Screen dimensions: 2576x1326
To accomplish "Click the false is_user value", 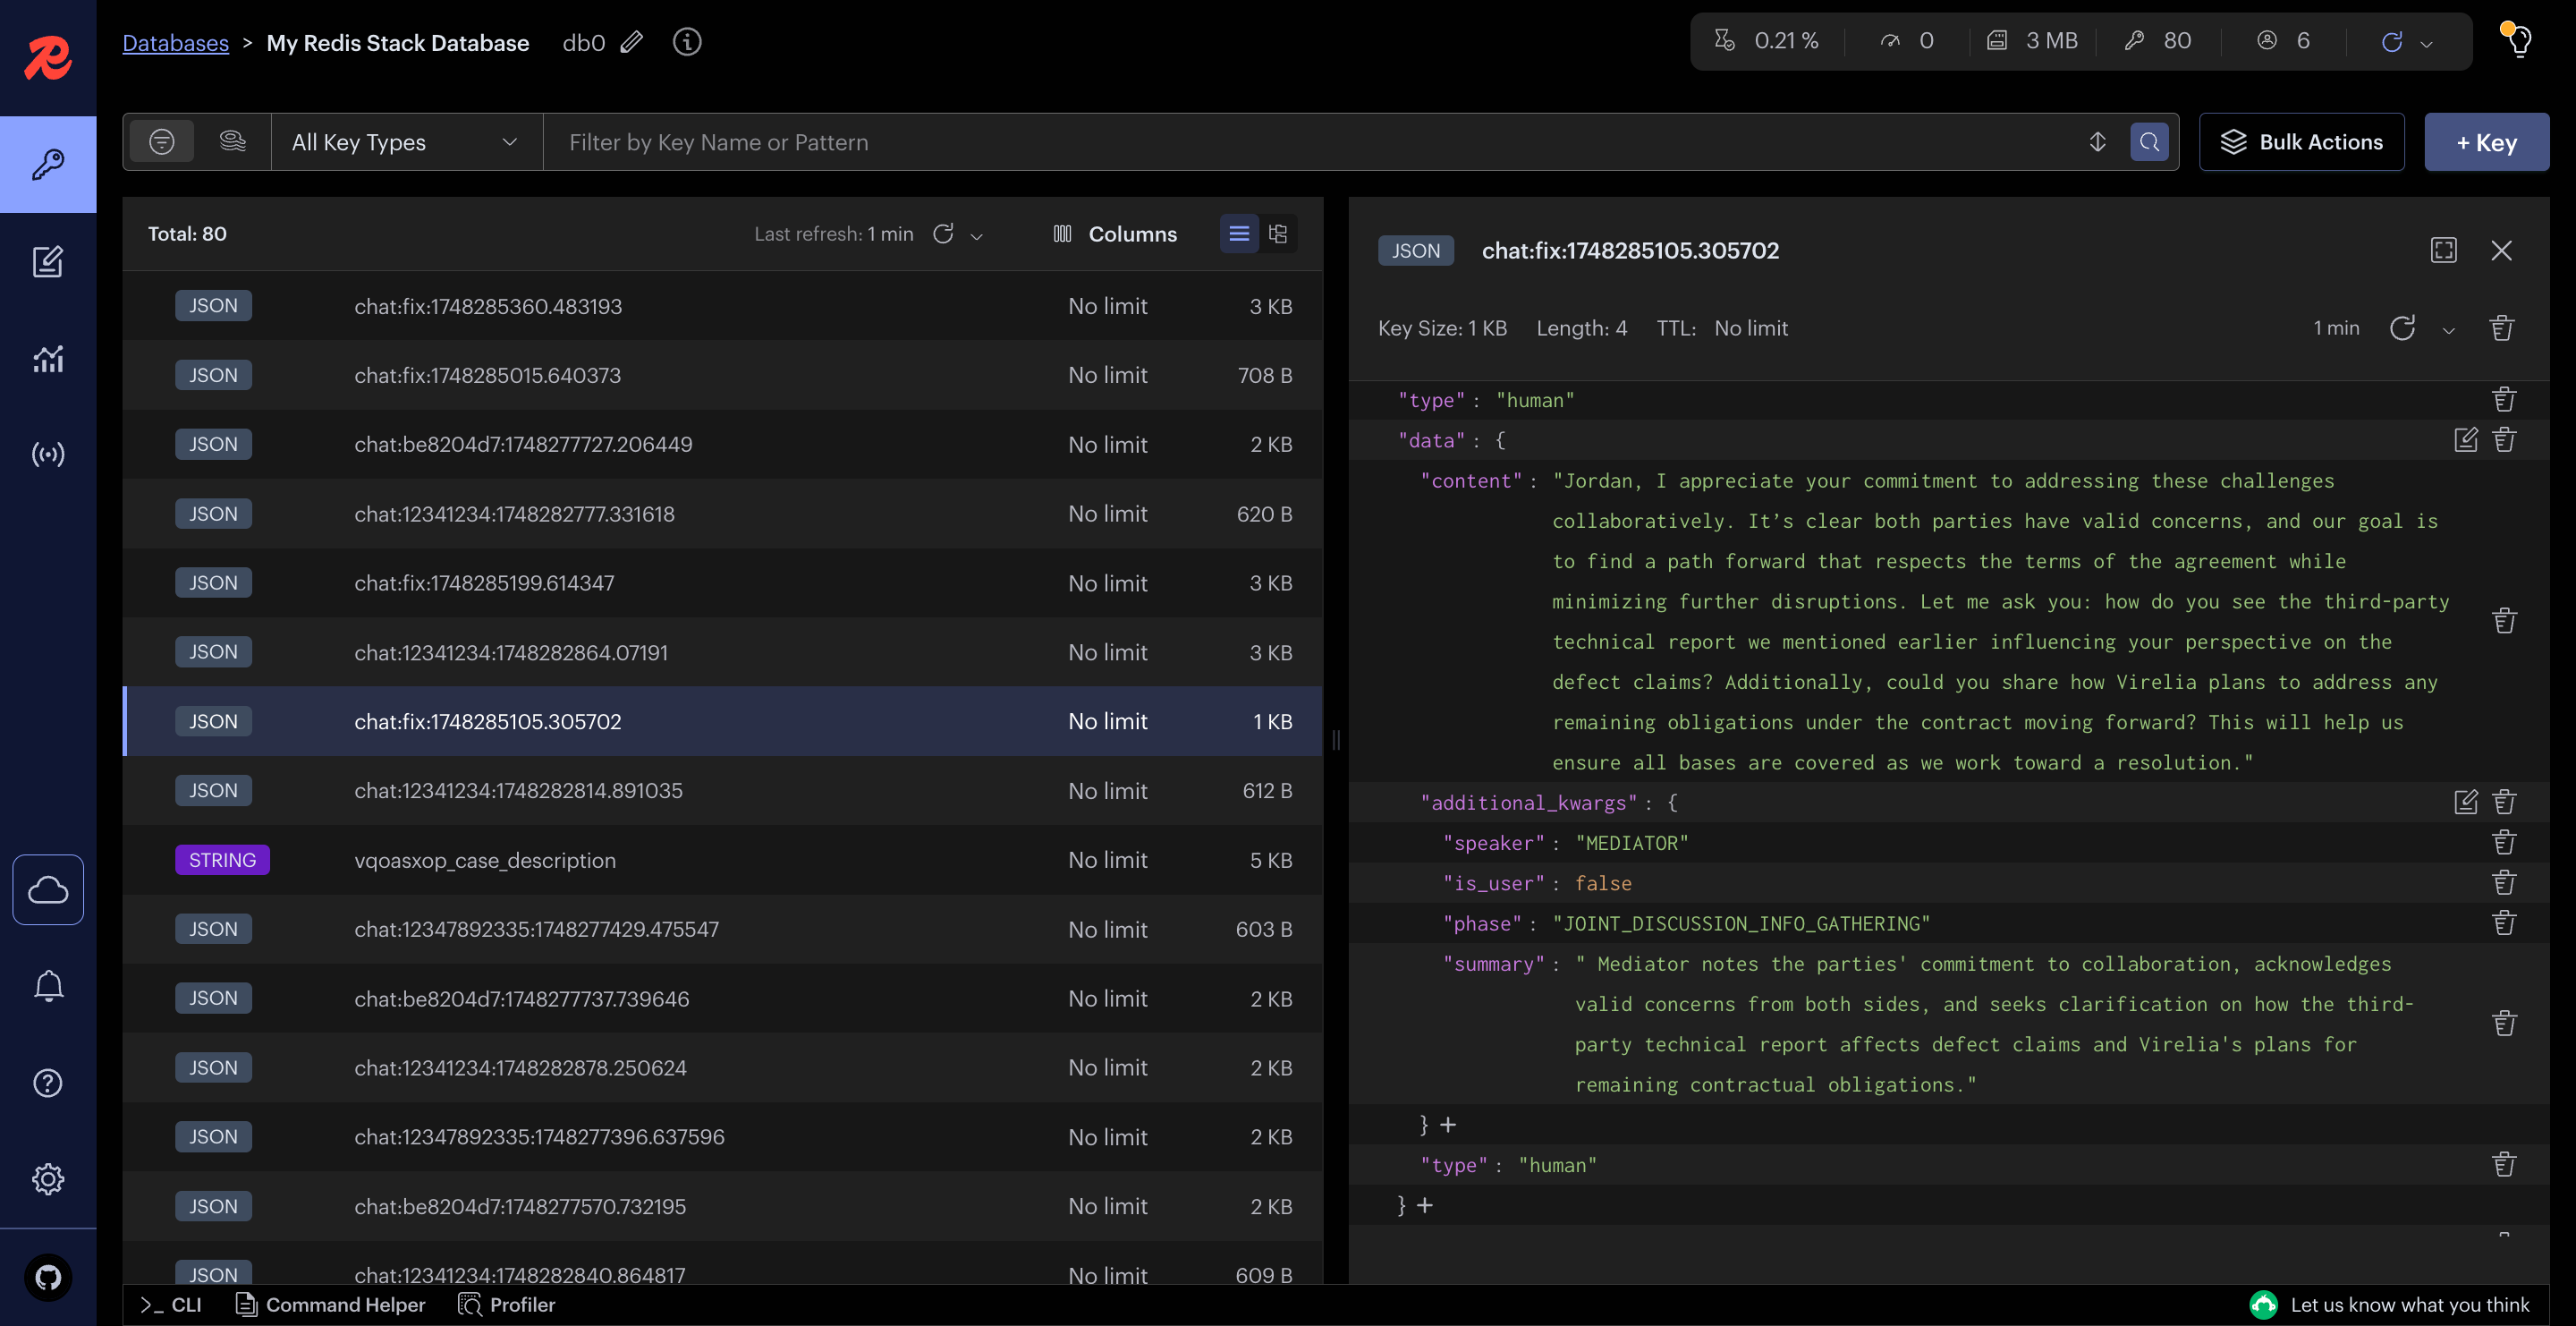I will [x=1602, y=883].
